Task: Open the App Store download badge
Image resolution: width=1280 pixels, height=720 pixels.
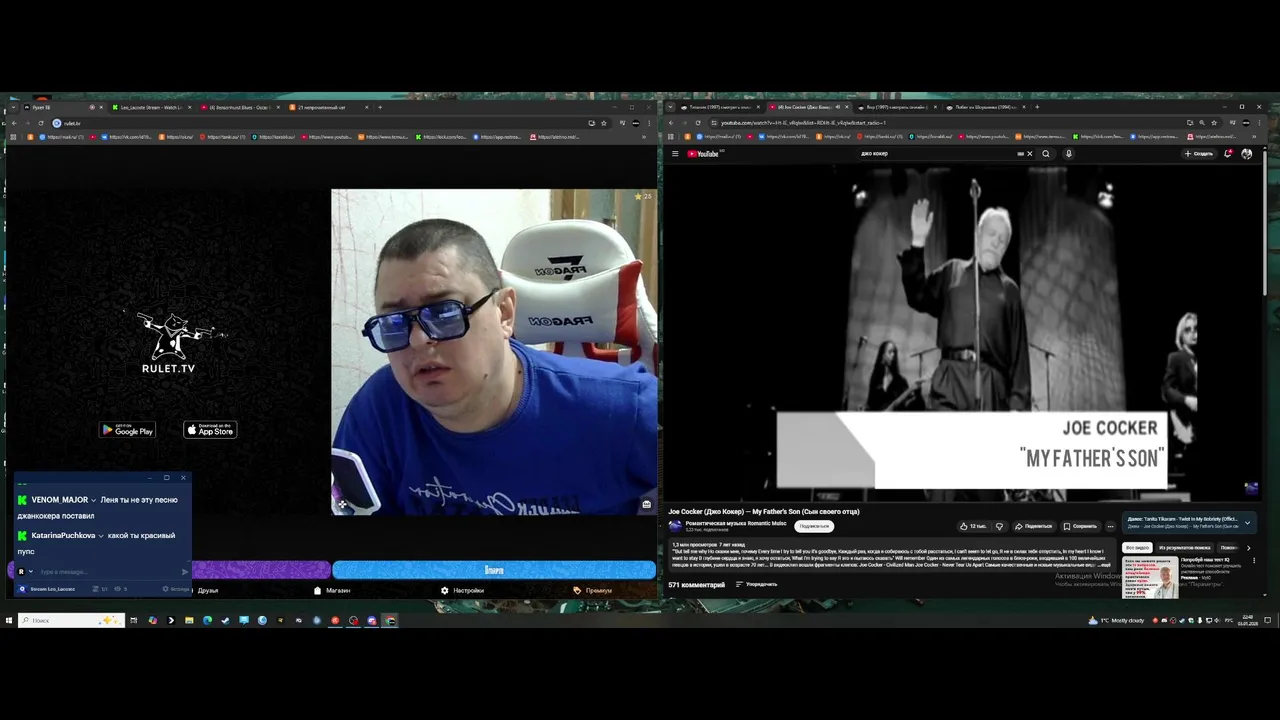Action: (x=210, y=430)
